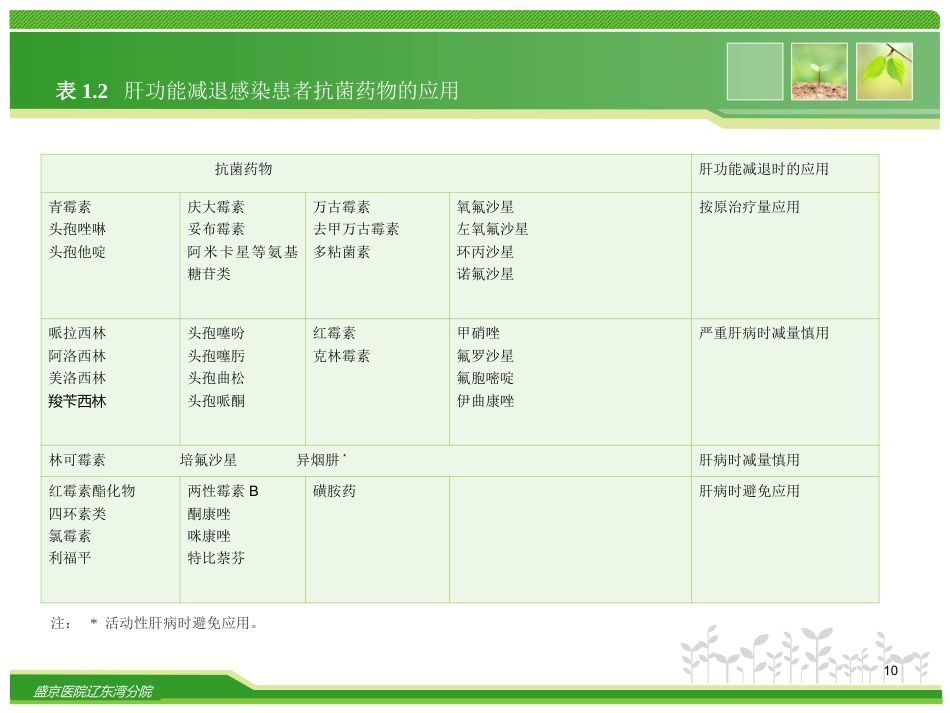The width and height of the screenshot is (950, 713).
Task: Select the text 阿洛西林
Action: pyautogui.click(x=77, y=356)
